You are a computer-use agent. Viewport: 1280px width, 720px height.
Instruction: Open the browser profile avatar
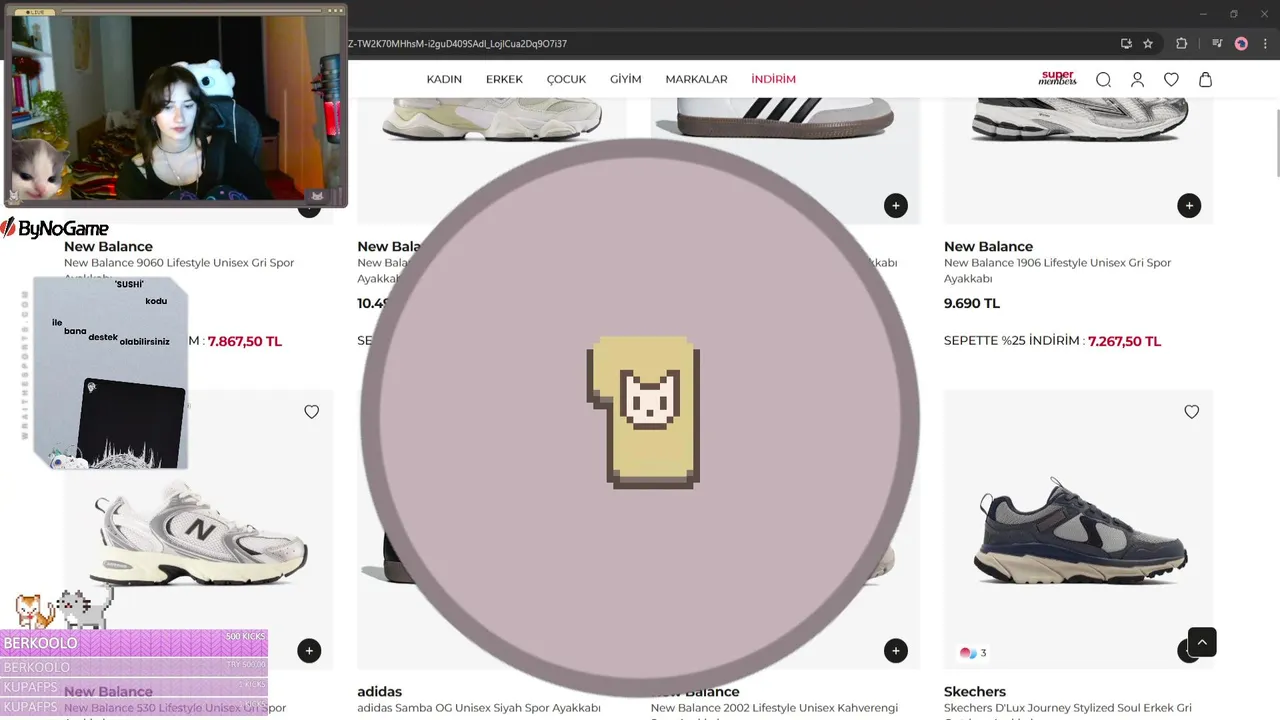click(1241, 44)
